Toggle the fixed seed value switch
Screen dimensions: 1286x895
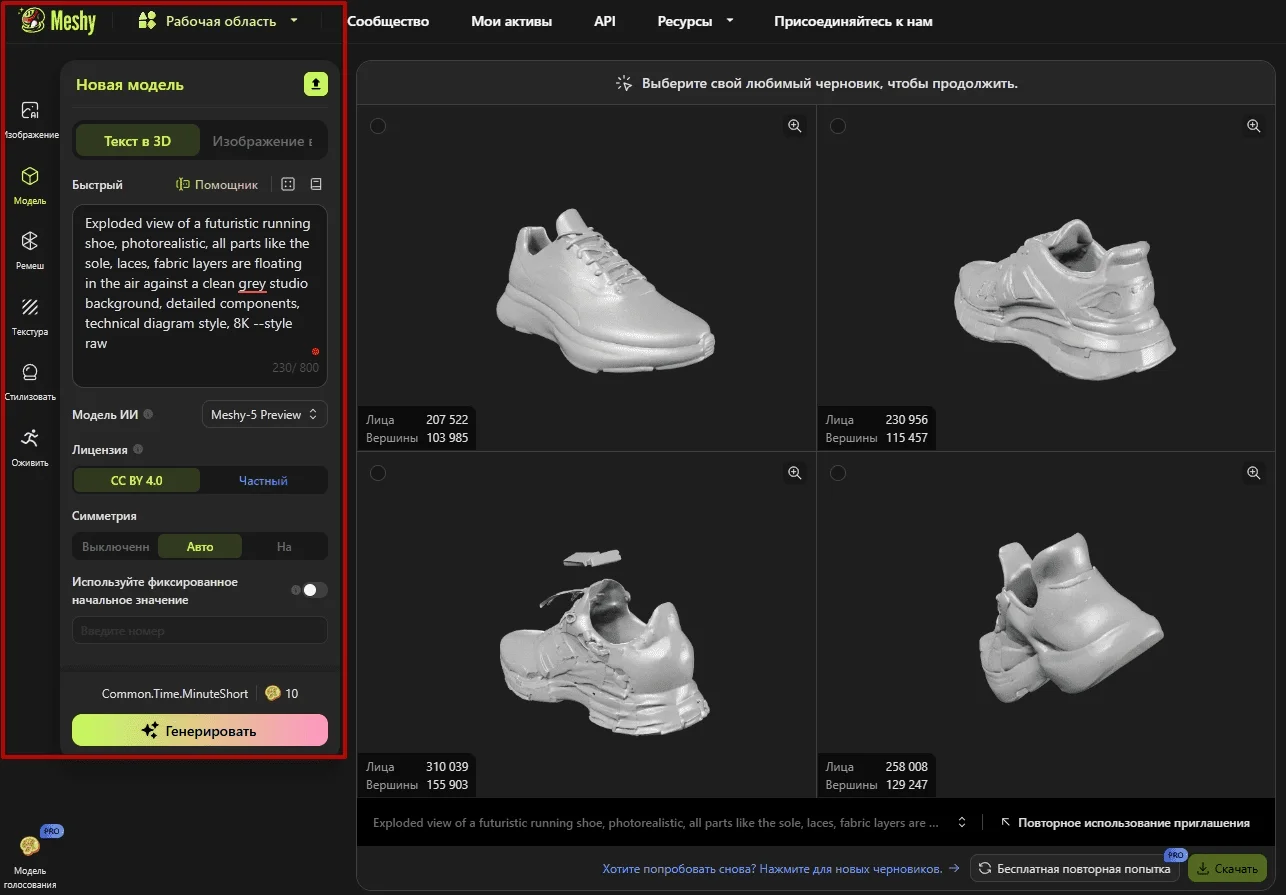pyautogui.click(x=309, y=590)
